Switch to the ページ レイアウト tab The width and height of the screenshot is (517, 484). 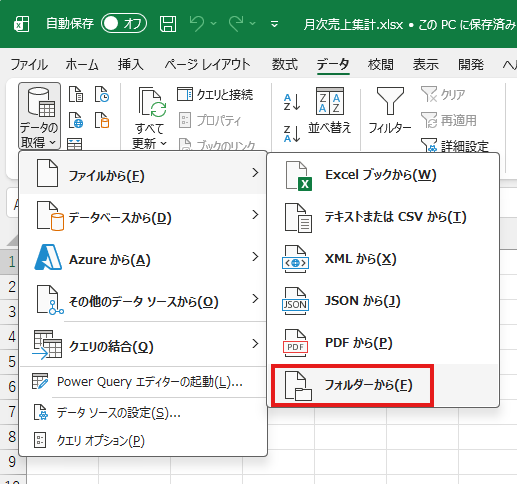coord(207,64)
